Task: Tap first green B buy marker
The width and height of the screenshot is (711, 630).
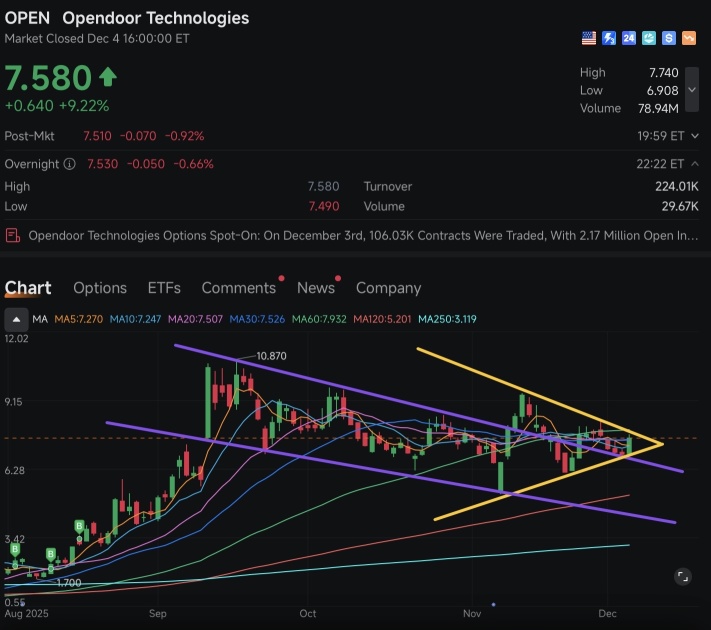Action: [15, 550]
